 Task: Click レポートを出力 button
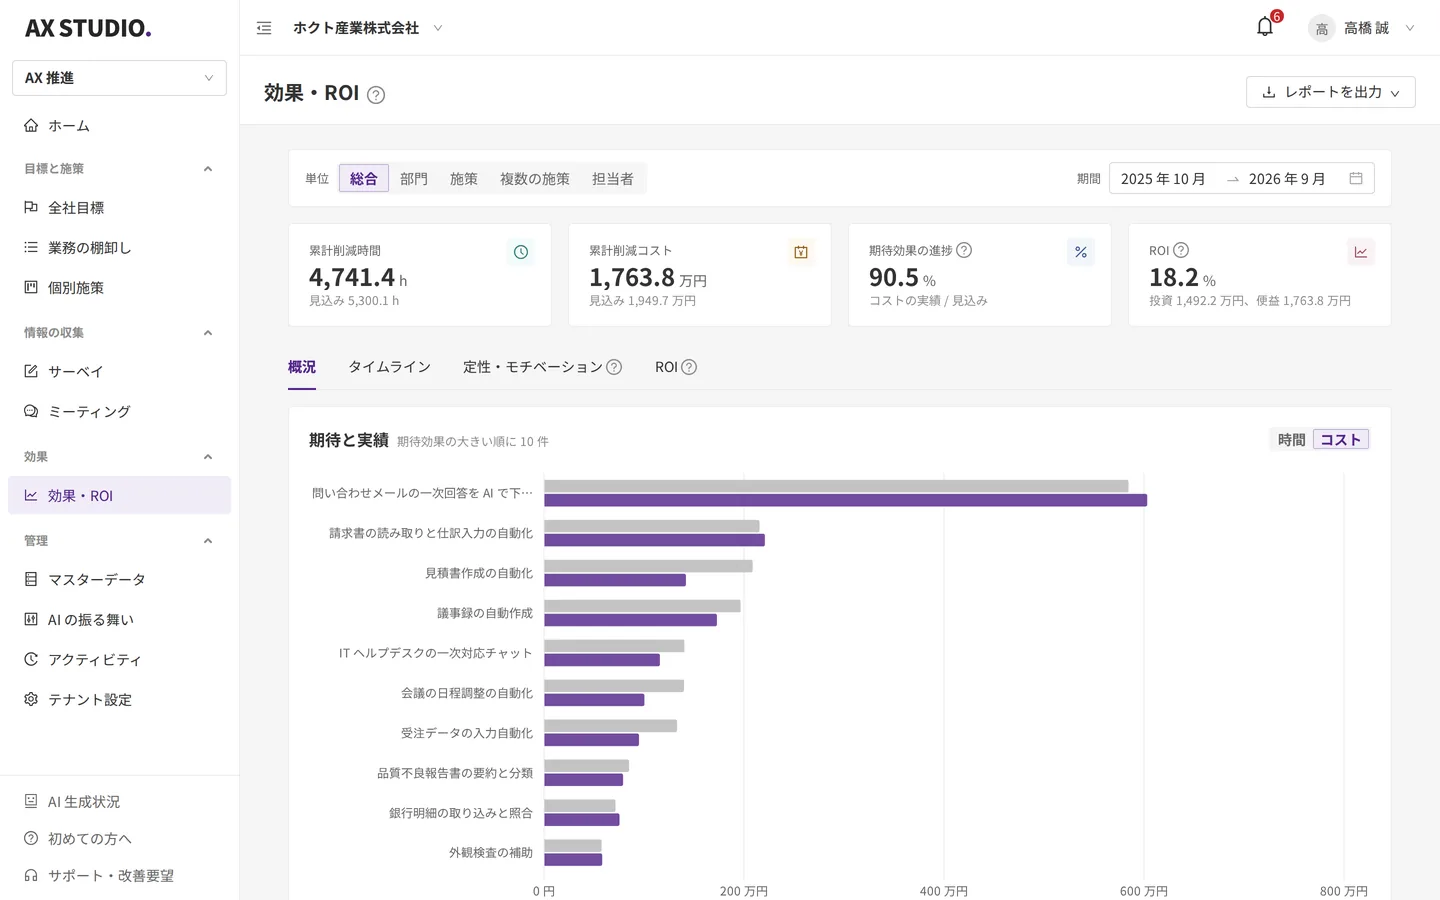pyautogui.click(x=1330, y=92)
